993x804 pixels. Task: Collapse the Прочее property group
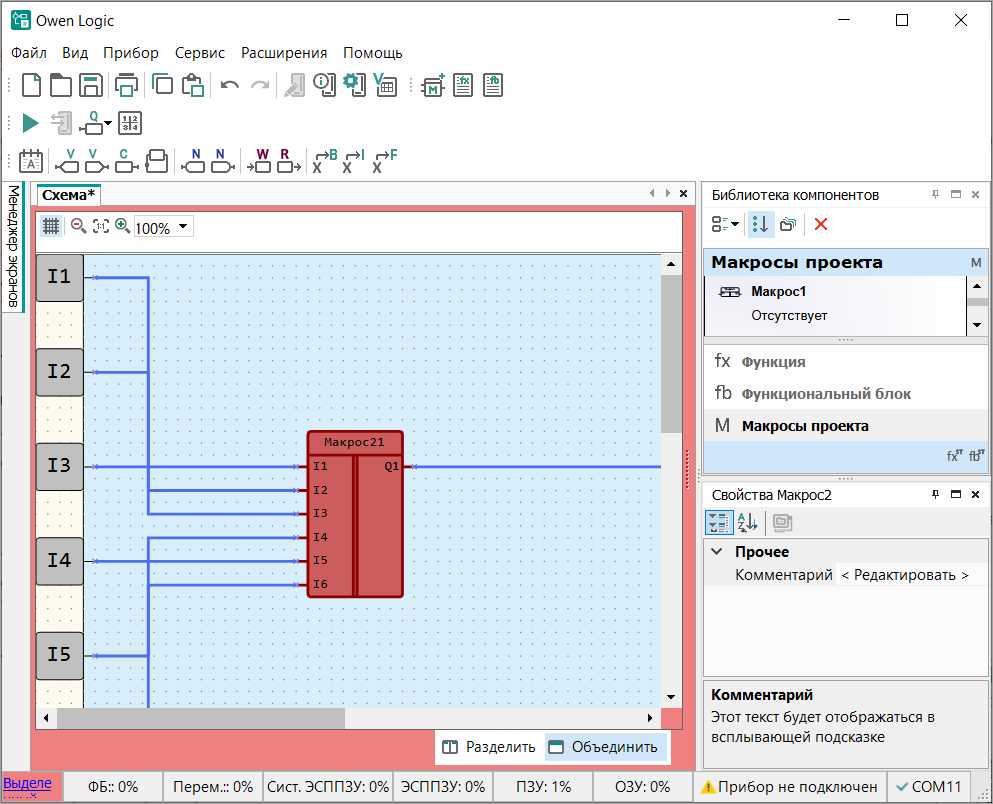[716, 552]
